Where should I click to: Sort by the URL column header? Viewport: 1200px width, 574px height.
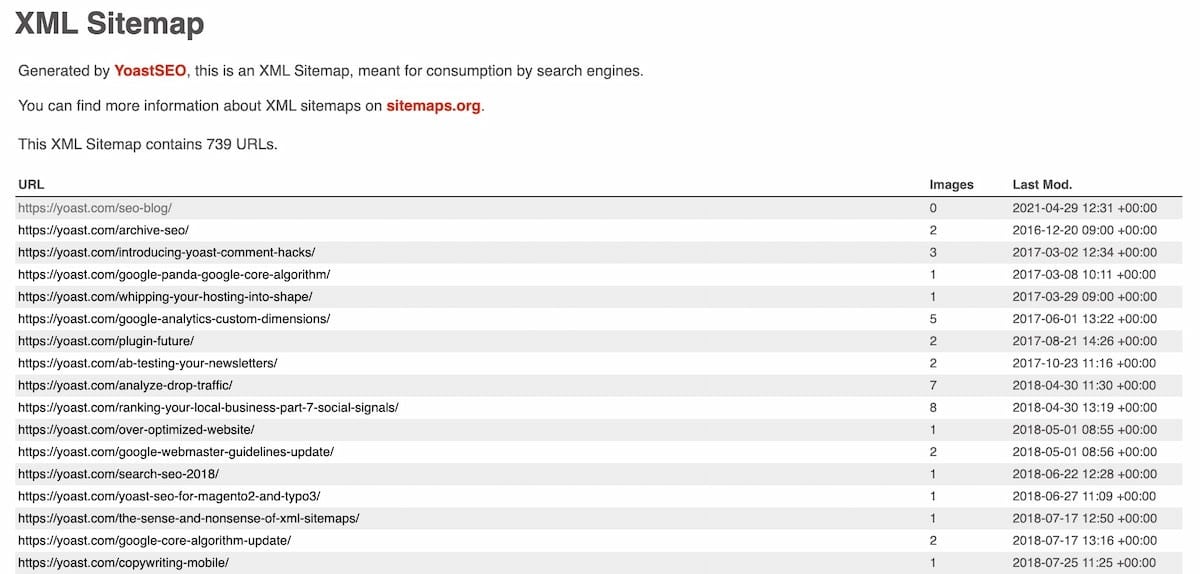pyautogui.click(x=31, y=185)
